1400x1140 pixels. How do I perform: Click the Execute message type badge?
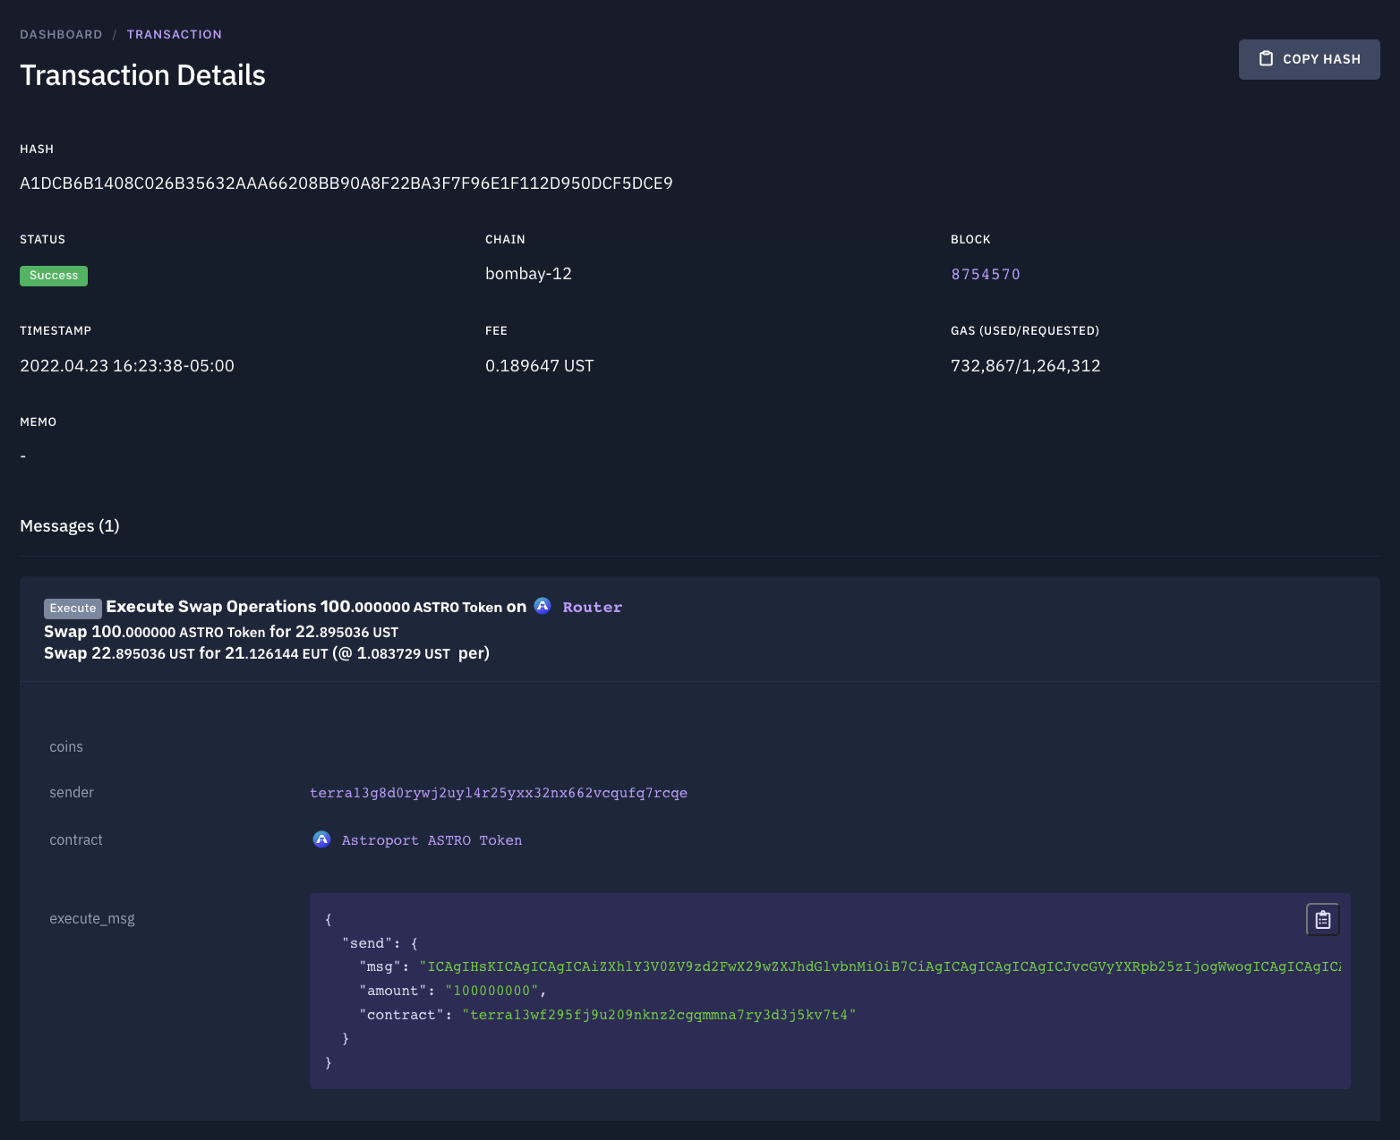pyautogui.click(x=73, y=608)
